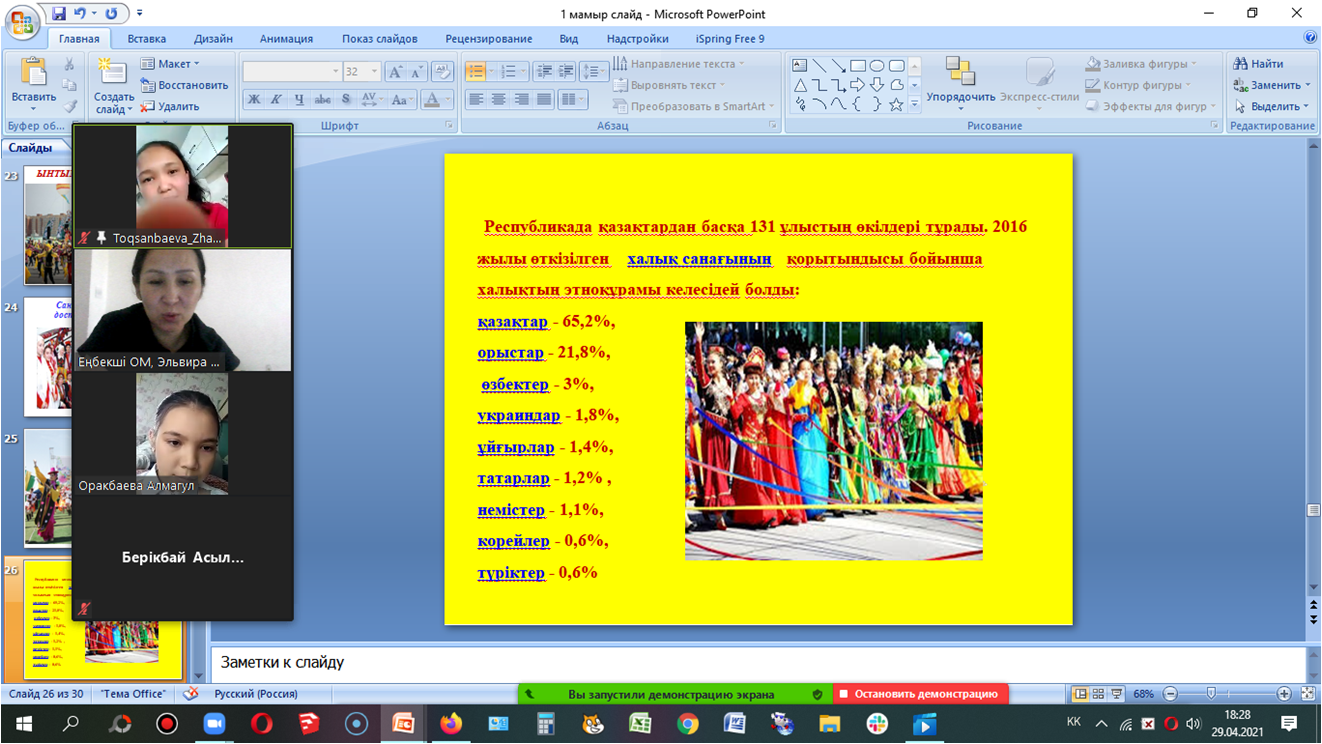Select slide 24 thumbnail in the slides panel
The image size is (1322, 744).
pyautogui.click(x=48, y=355)
